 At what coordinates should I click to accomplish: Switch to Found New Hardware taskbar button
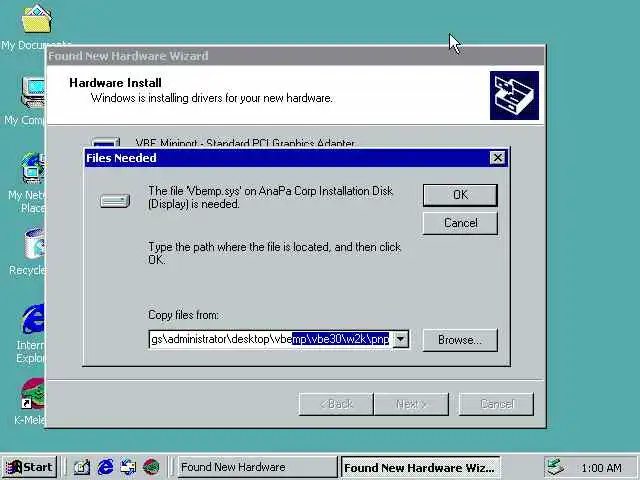(x=257, y=467)
